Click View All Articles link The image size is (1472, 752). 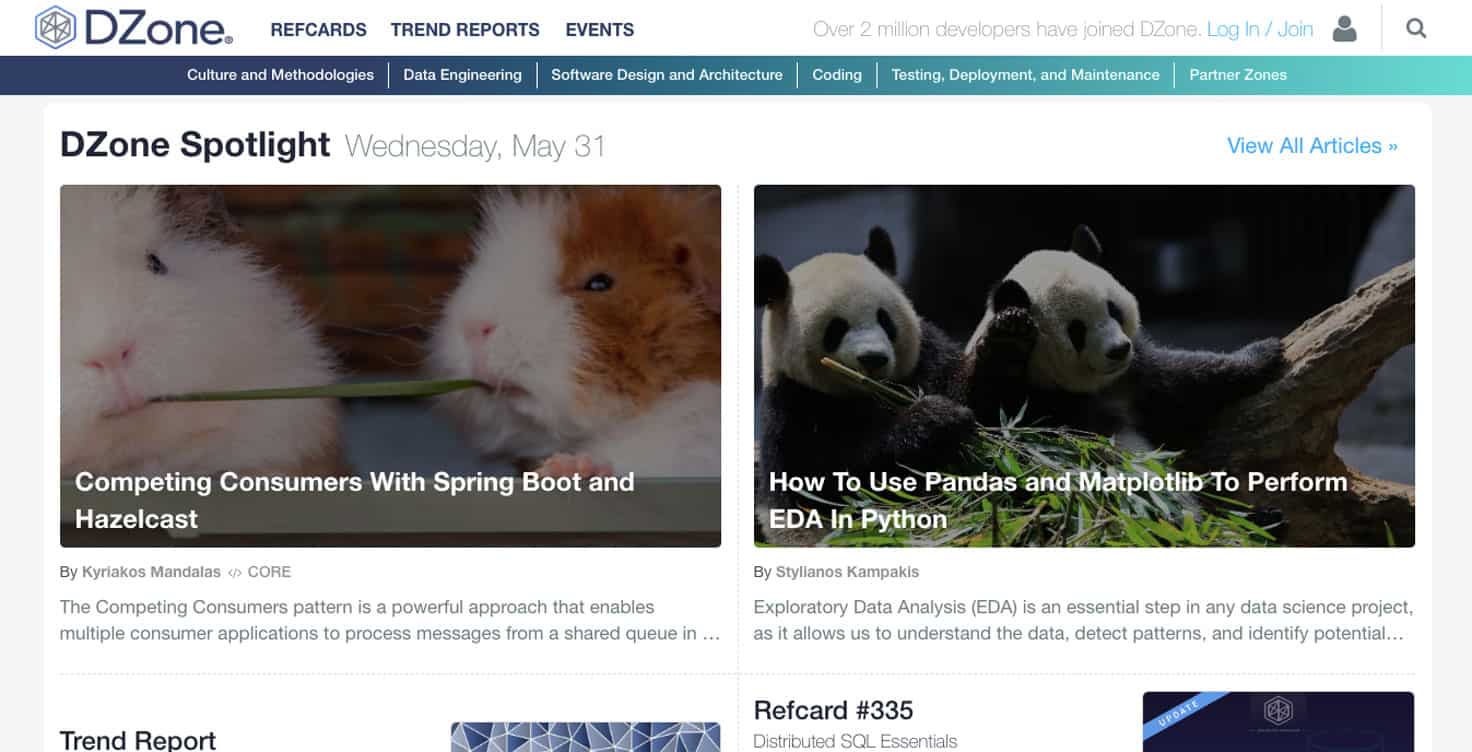[1312, 146]
